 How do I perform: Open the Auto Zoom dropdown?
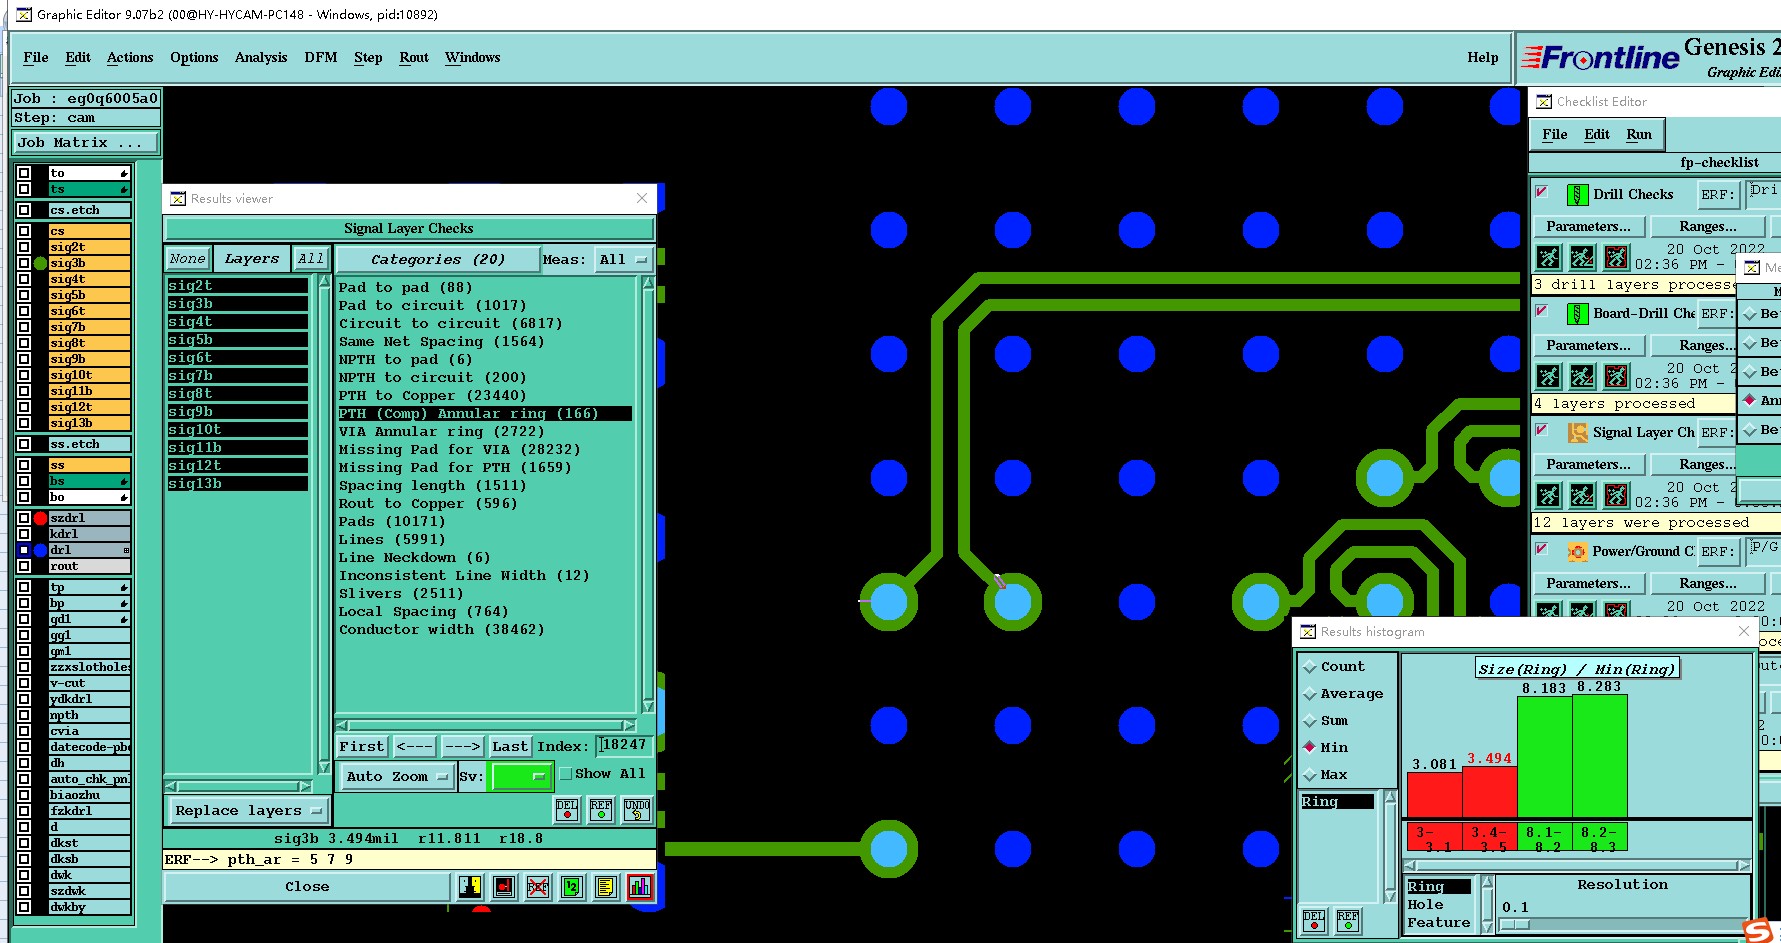(x=397, y=777)
